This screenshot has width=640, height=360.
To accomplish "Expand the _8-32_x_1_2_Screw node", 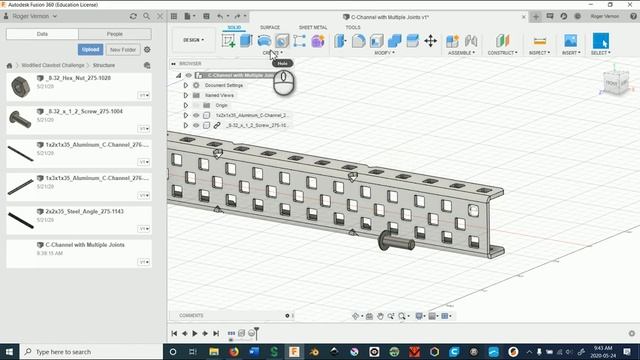I will point(186,125).
